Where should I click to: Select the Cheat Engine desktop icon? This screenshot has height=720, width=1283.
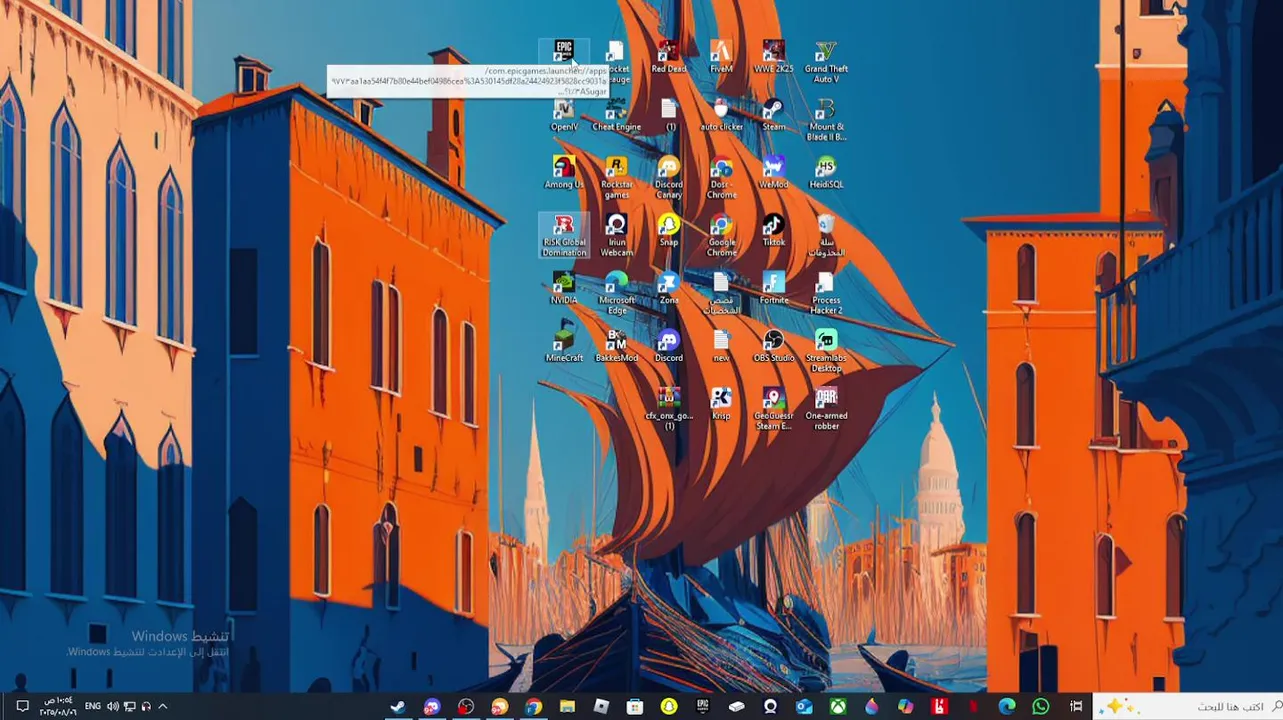(616, 114)
